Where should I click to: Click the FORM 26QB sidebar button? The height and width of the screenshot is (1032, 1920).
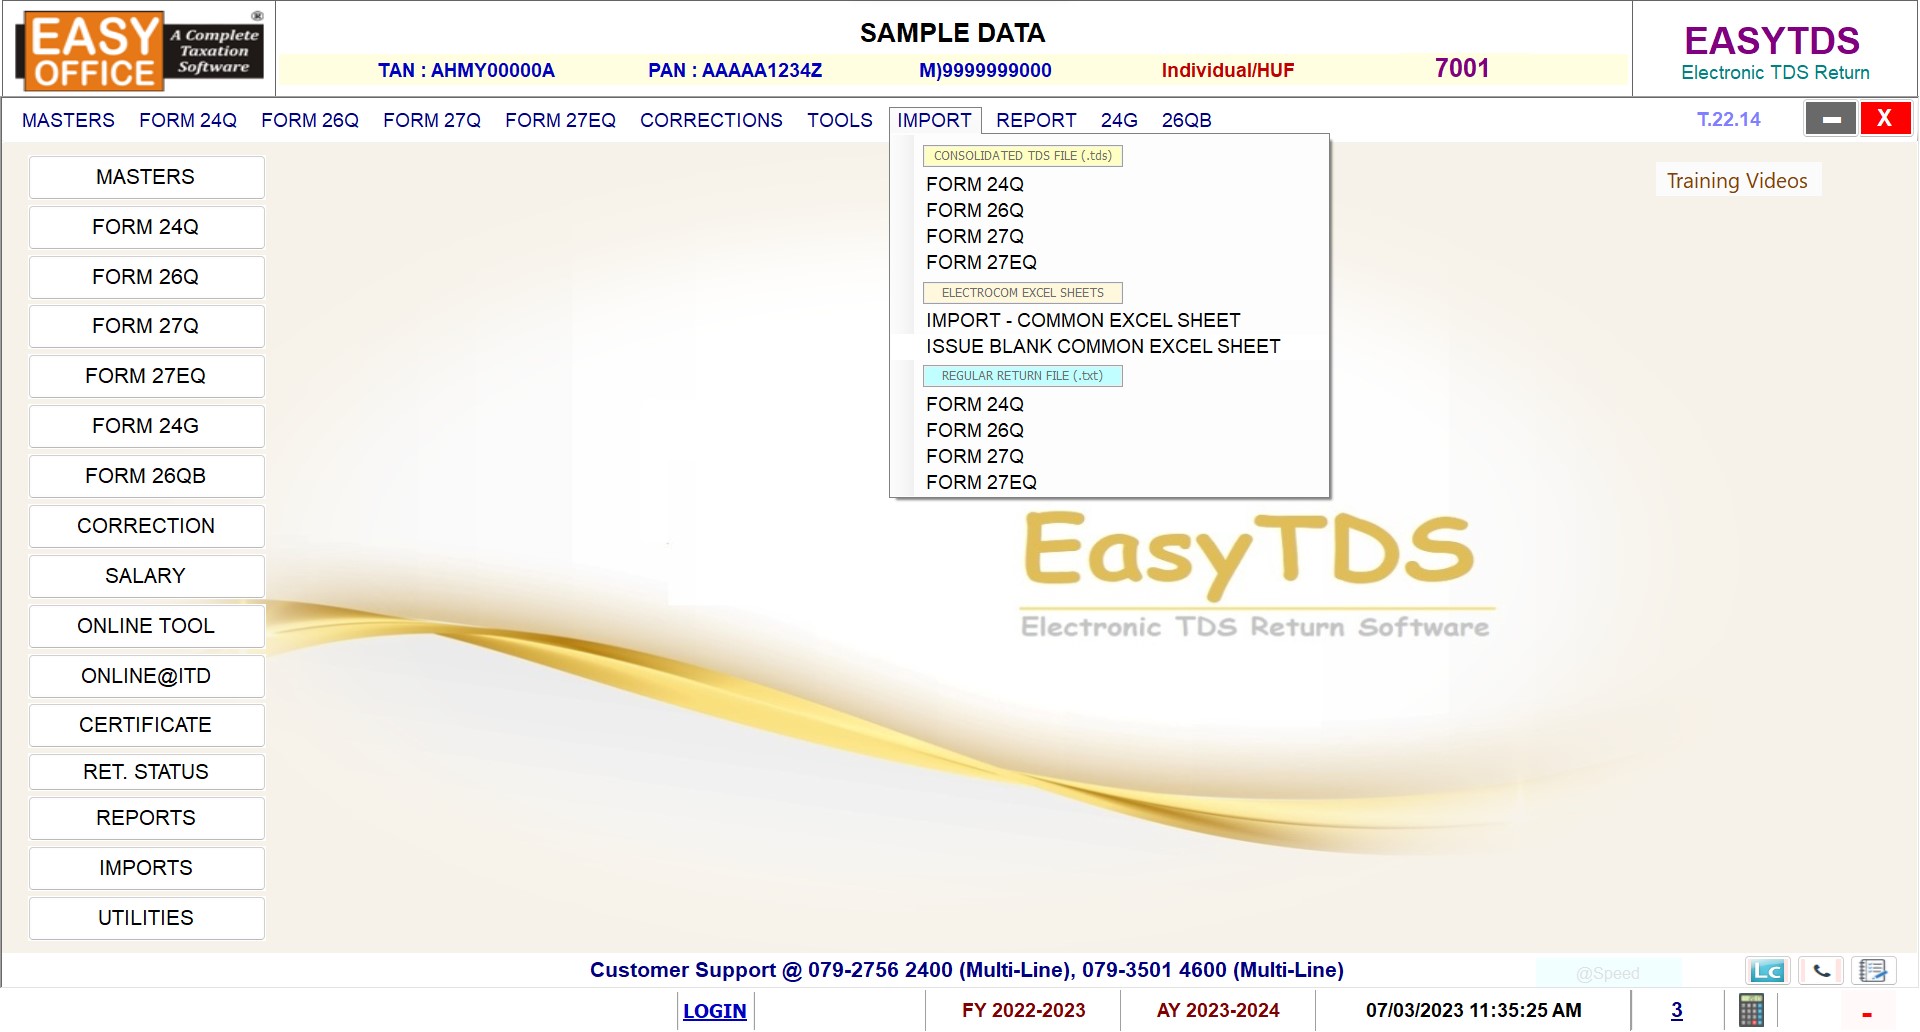146,476
